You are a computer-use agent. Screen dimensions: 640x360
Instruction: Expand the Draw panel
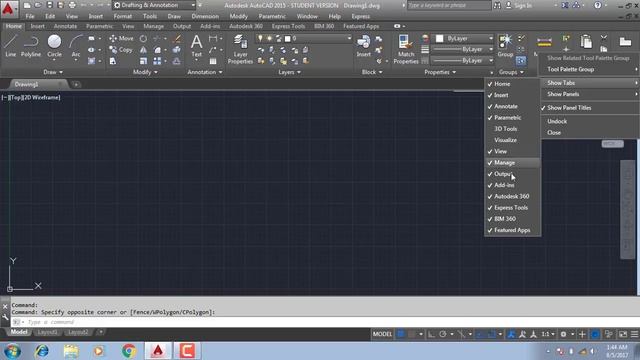[x=53, y=72]
